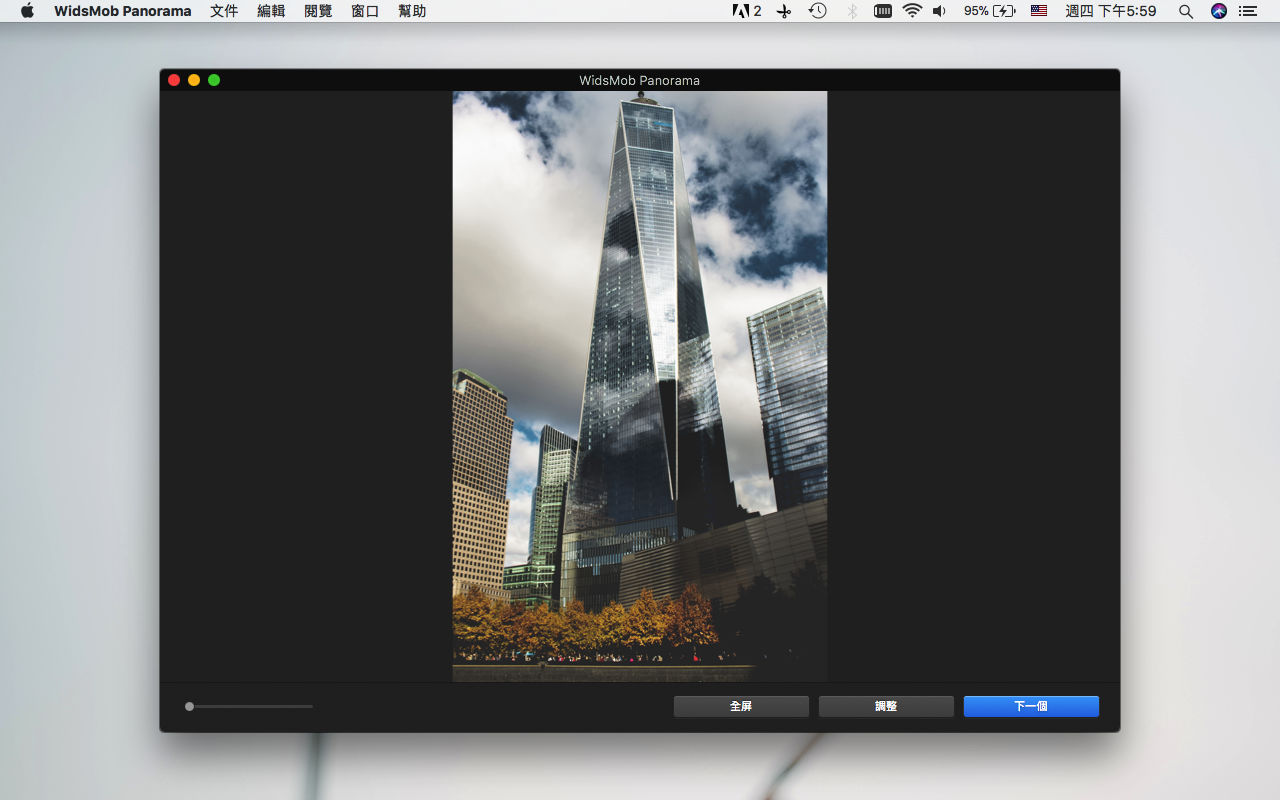Viewport: 1280px width, 800px height.
Task: Click the clock showing 週四 下午5:59
Action: point(1111,11)
